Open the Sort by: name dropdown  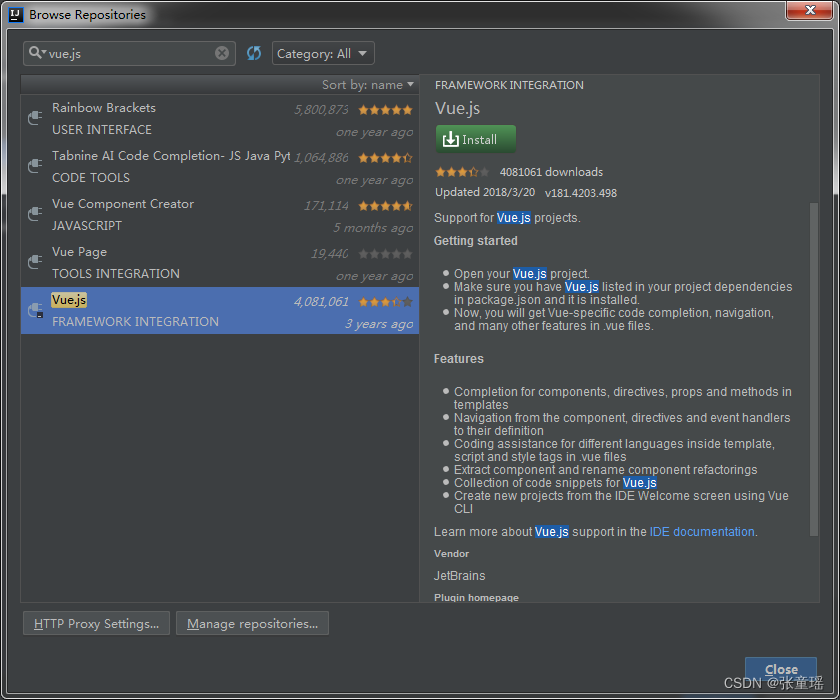368,85
